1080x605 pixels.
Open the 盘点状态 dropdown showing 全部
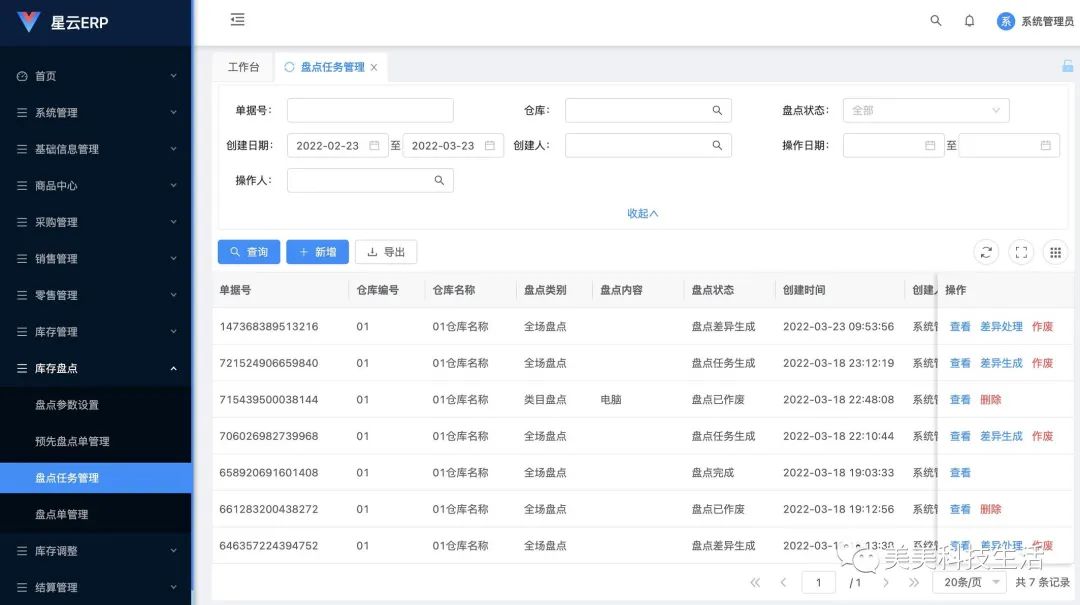[925, 110]
